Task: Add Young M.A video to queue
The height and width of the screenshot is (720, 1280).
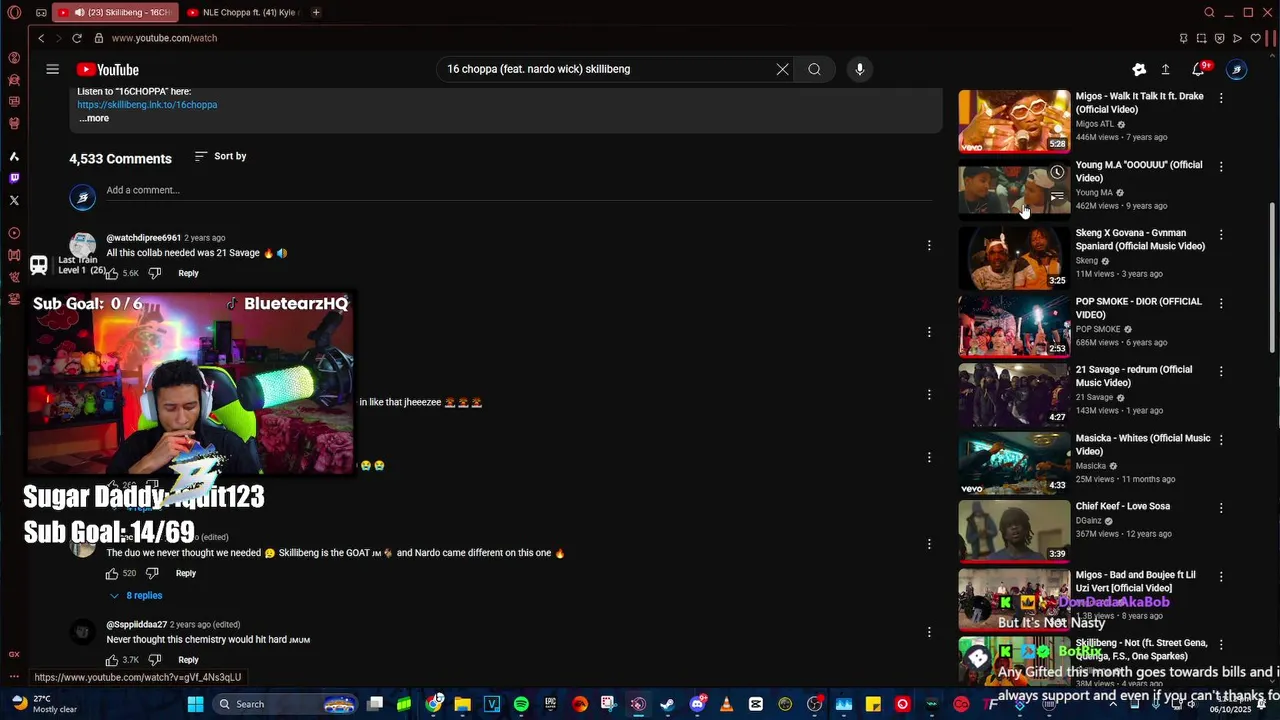Action: pyautogui.click(x=1057, y=196)
